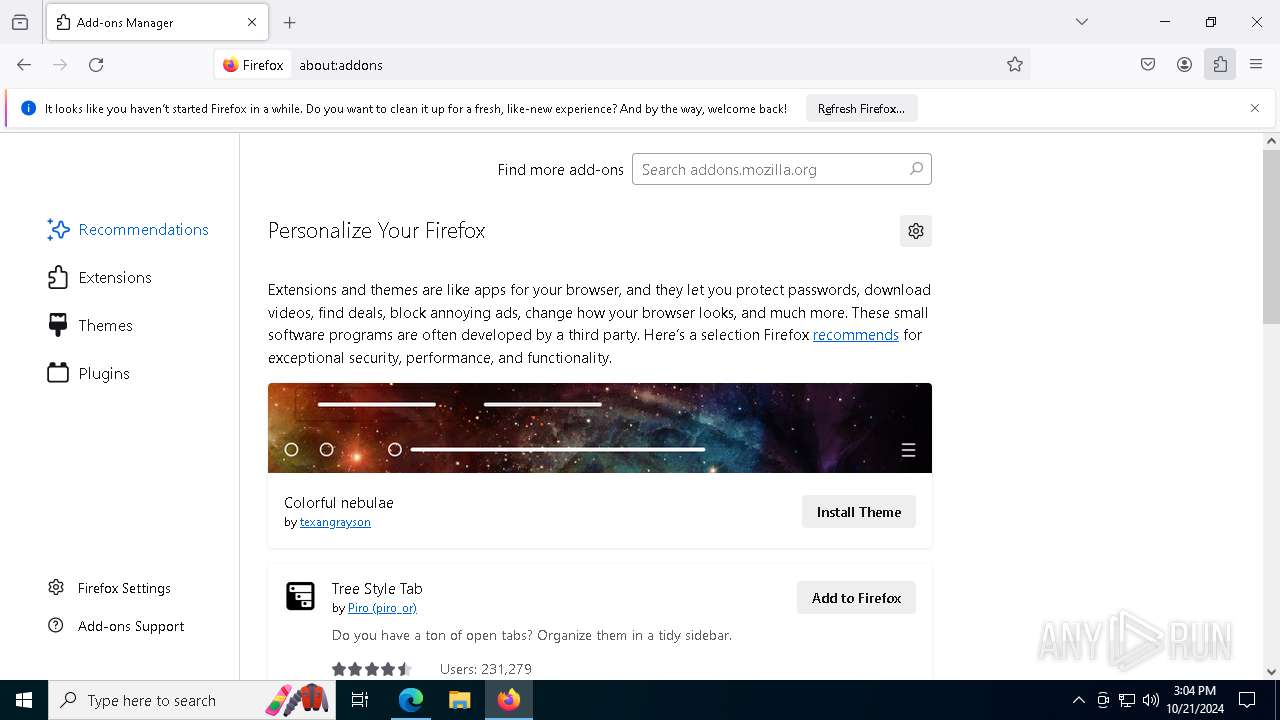The width and height of the screenshot is (1280, 720).
Task: Dismiss the refresh notification bar
Action: tap(1255, 108)
